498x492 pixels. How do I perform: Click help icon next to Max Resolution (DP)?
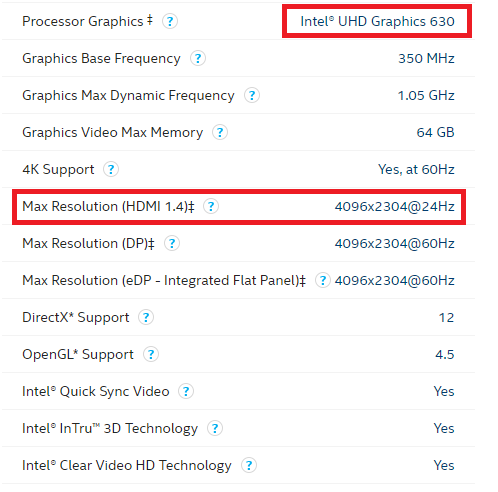172,244
